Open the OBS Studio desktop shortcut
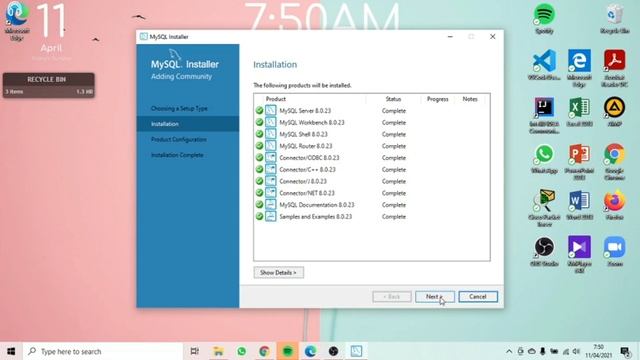The width and height of the screenshot is (640, 360). (544, 252)
